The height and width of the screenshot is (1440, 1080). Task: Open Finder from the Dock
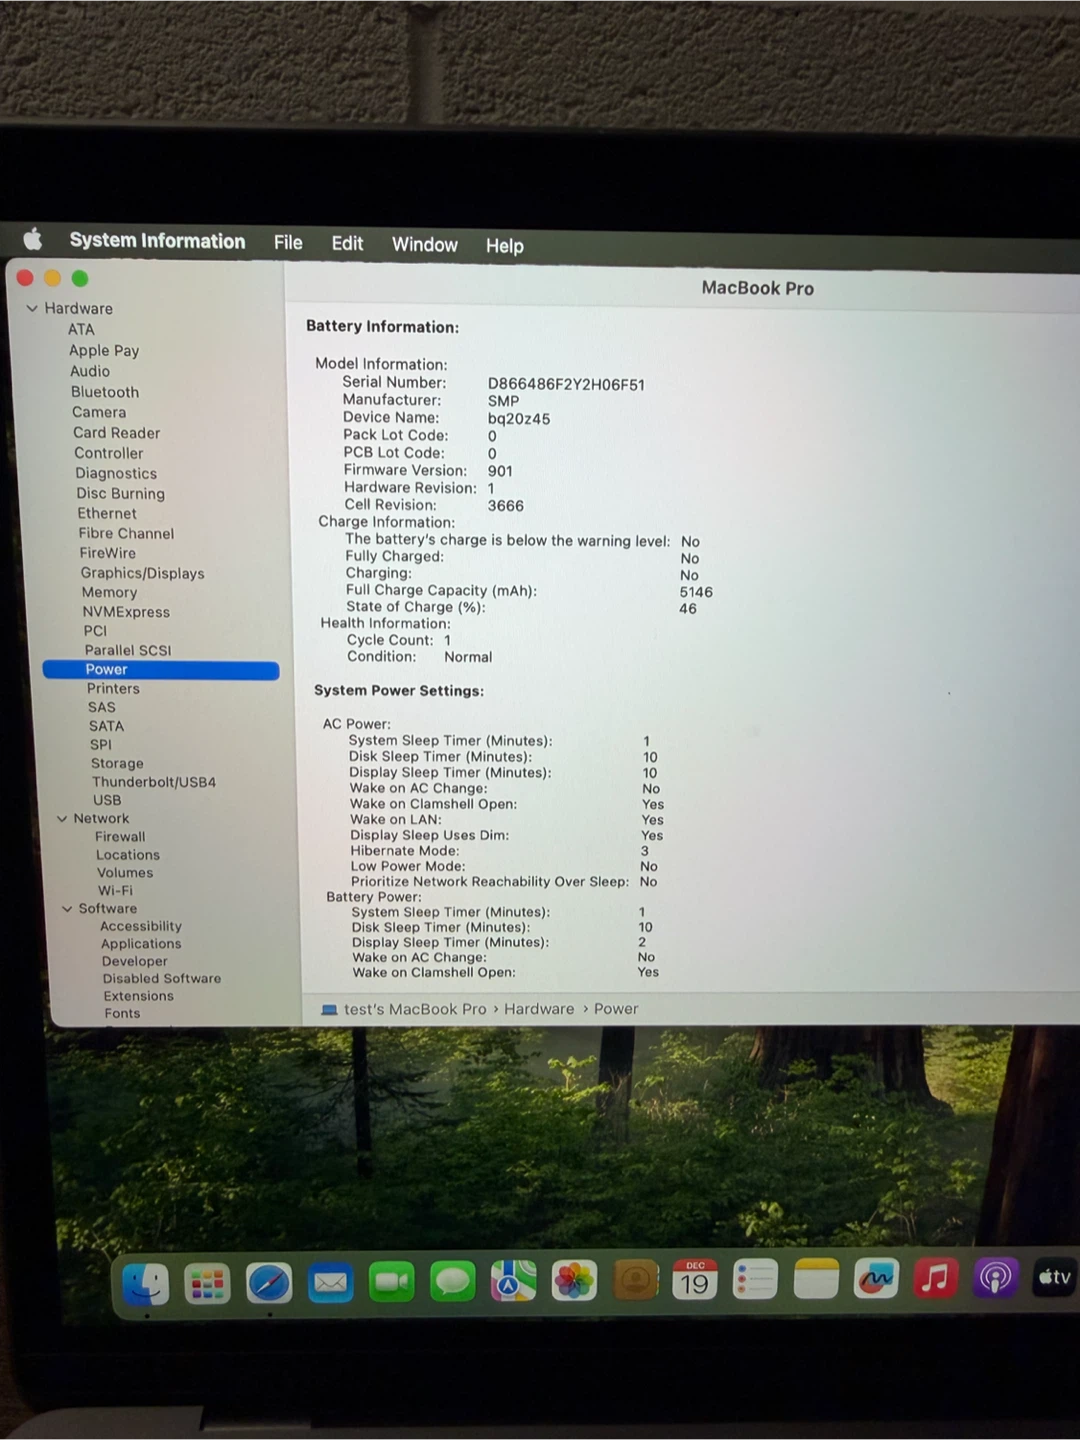pos(146,1284)
